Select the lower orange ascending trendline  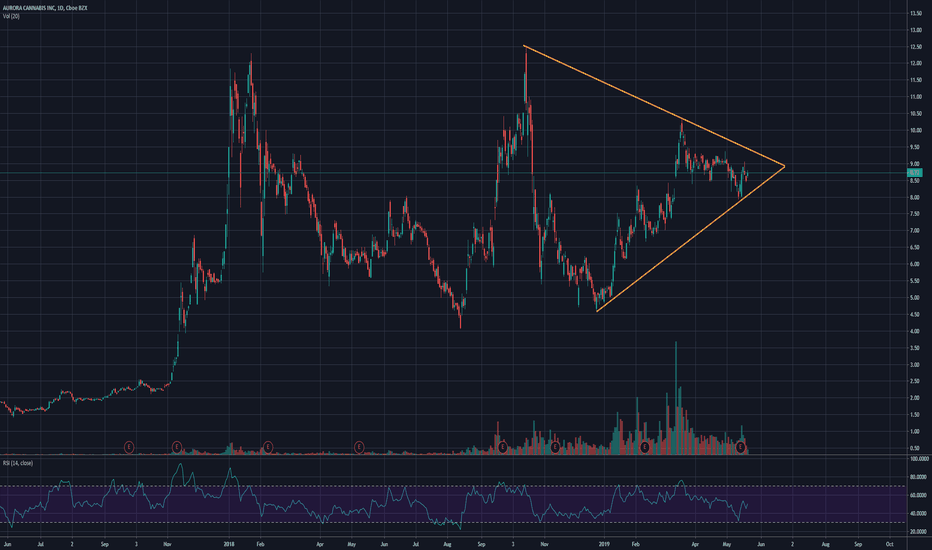click(x=691, y=239)
